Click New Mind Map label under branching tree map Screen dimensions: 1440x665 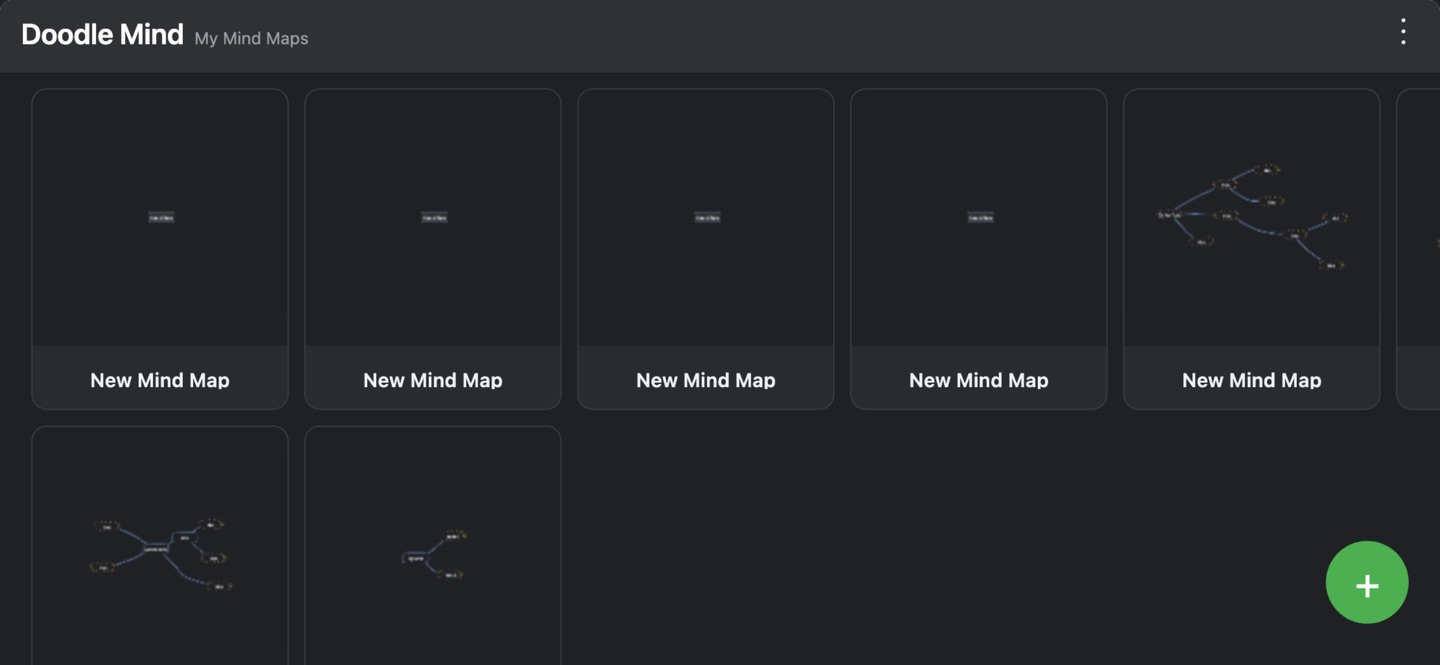(x=1252, y=380)
